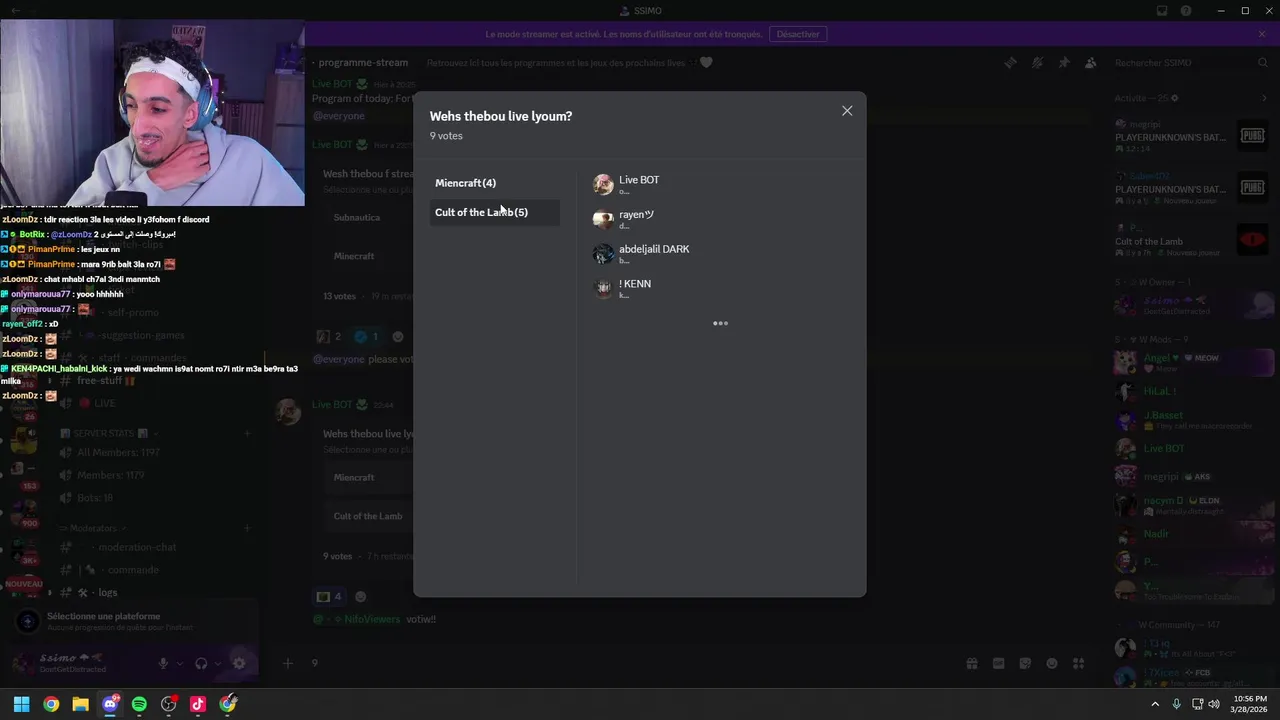
Task: Open Cult of the Lamb activity card
Action: (1192, 240)
